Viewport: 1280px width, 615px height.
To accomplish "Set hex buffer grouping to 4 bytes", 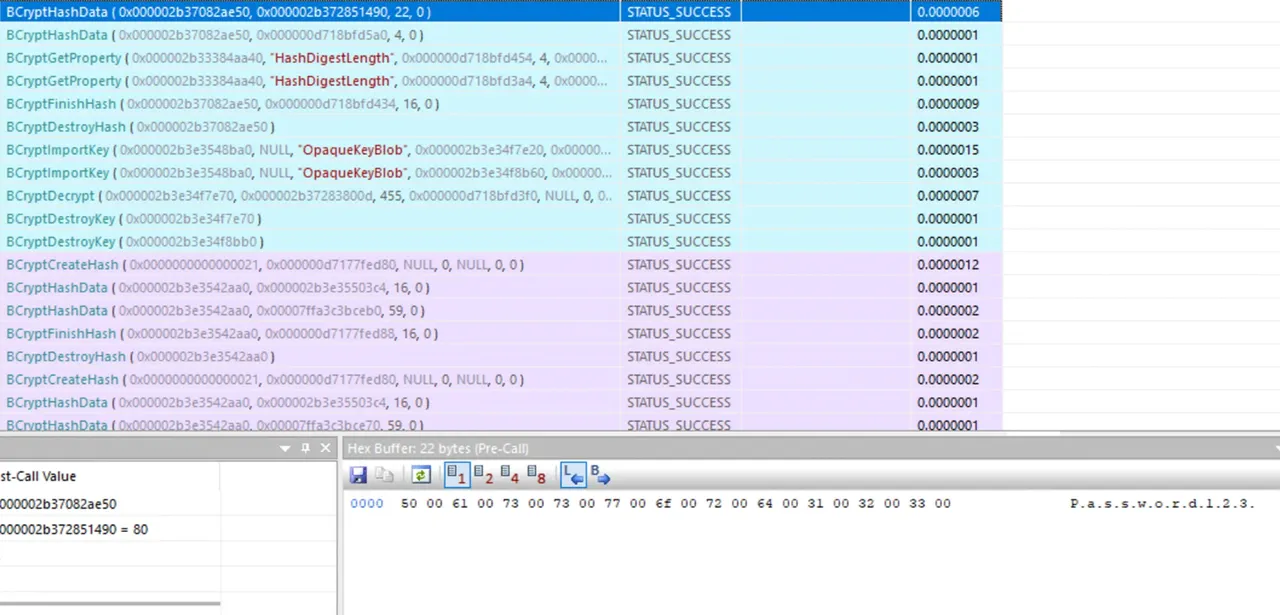I will click(510, 474).
